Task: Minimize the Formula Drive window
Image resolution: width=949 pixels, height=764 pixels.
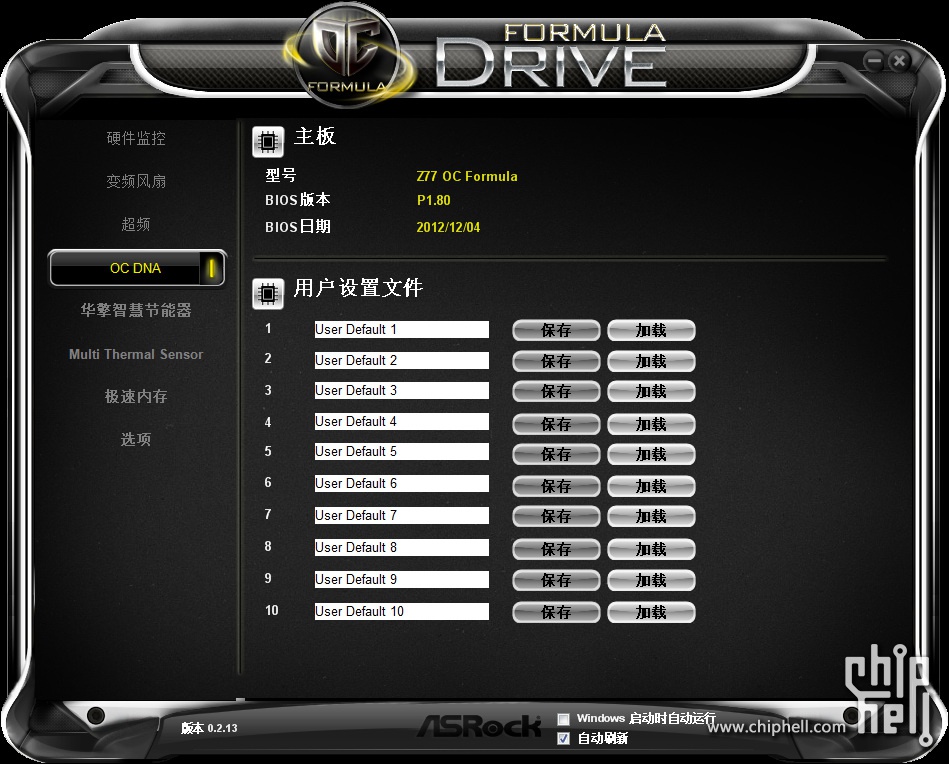Action: [873, 61]
